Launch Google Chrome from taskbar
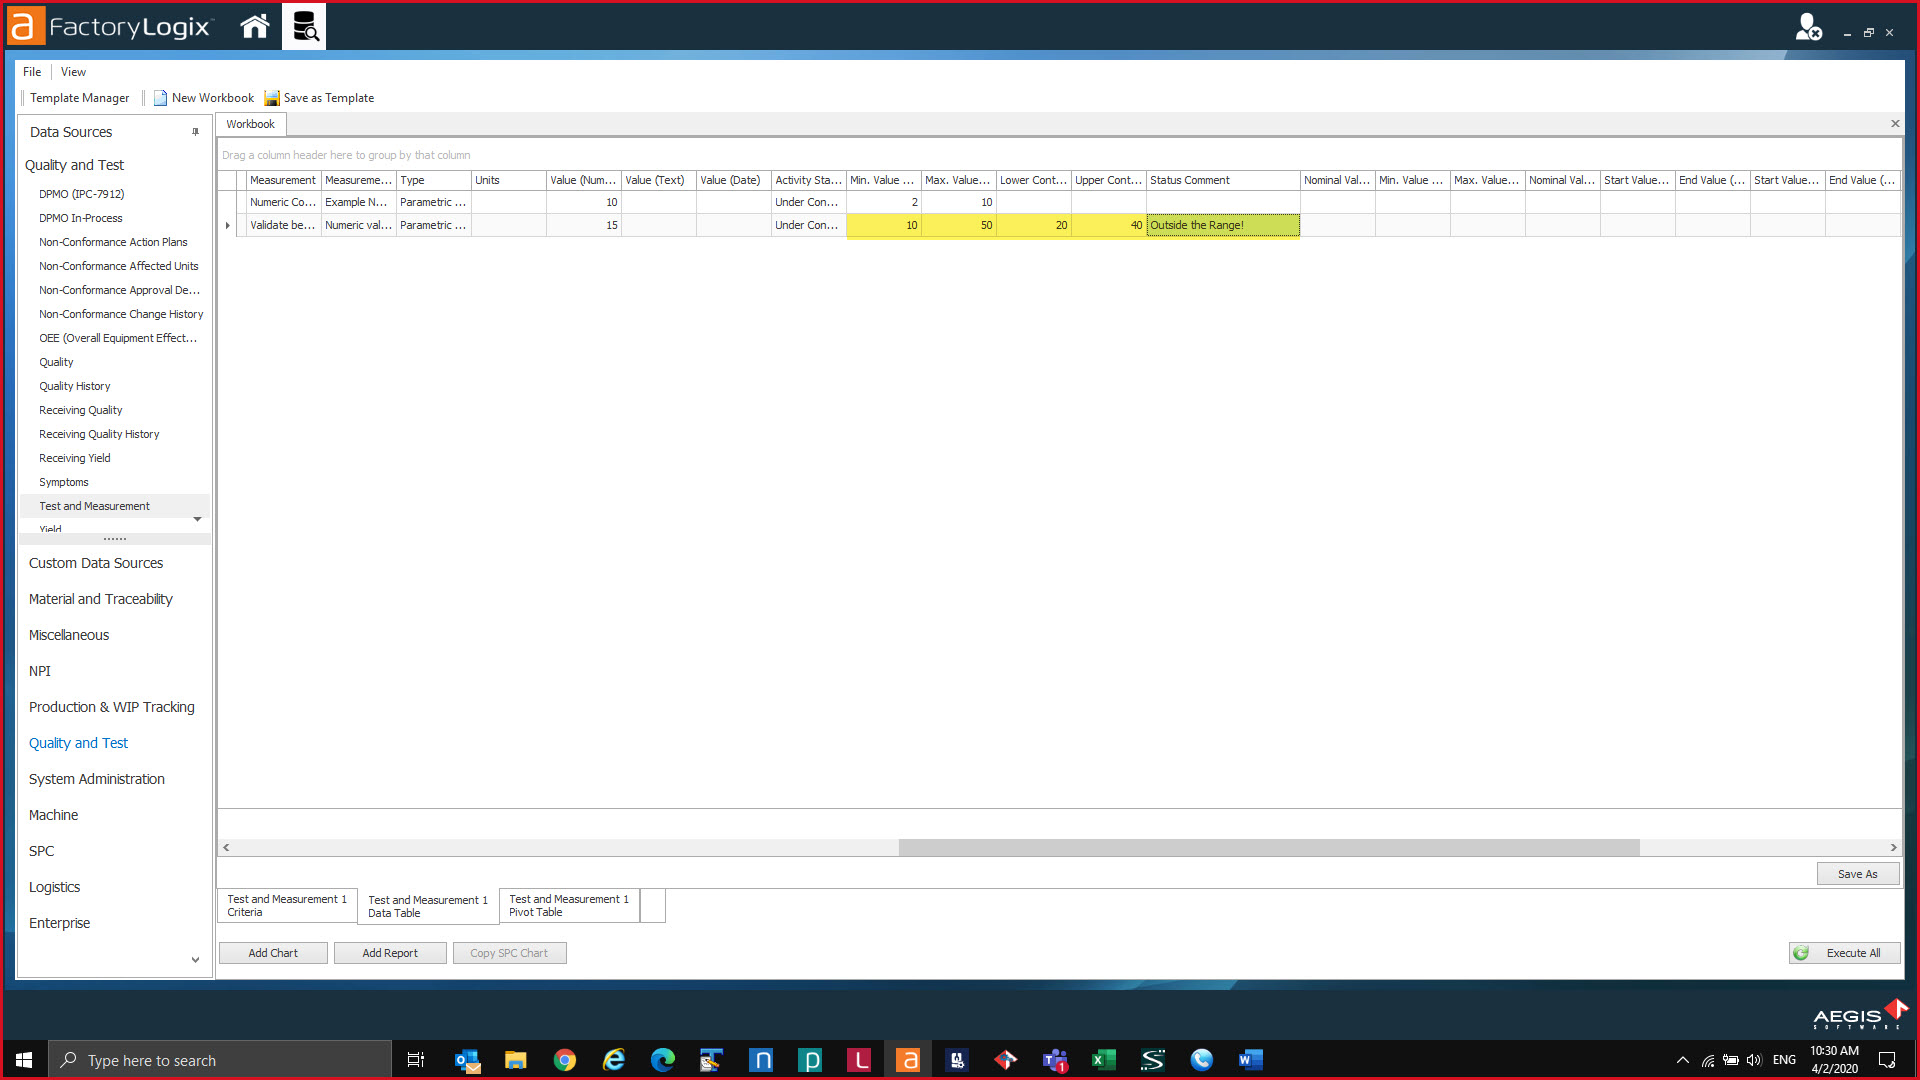The width and height of the screenshot is (1920, 1080). click(x=565, y=1060)
